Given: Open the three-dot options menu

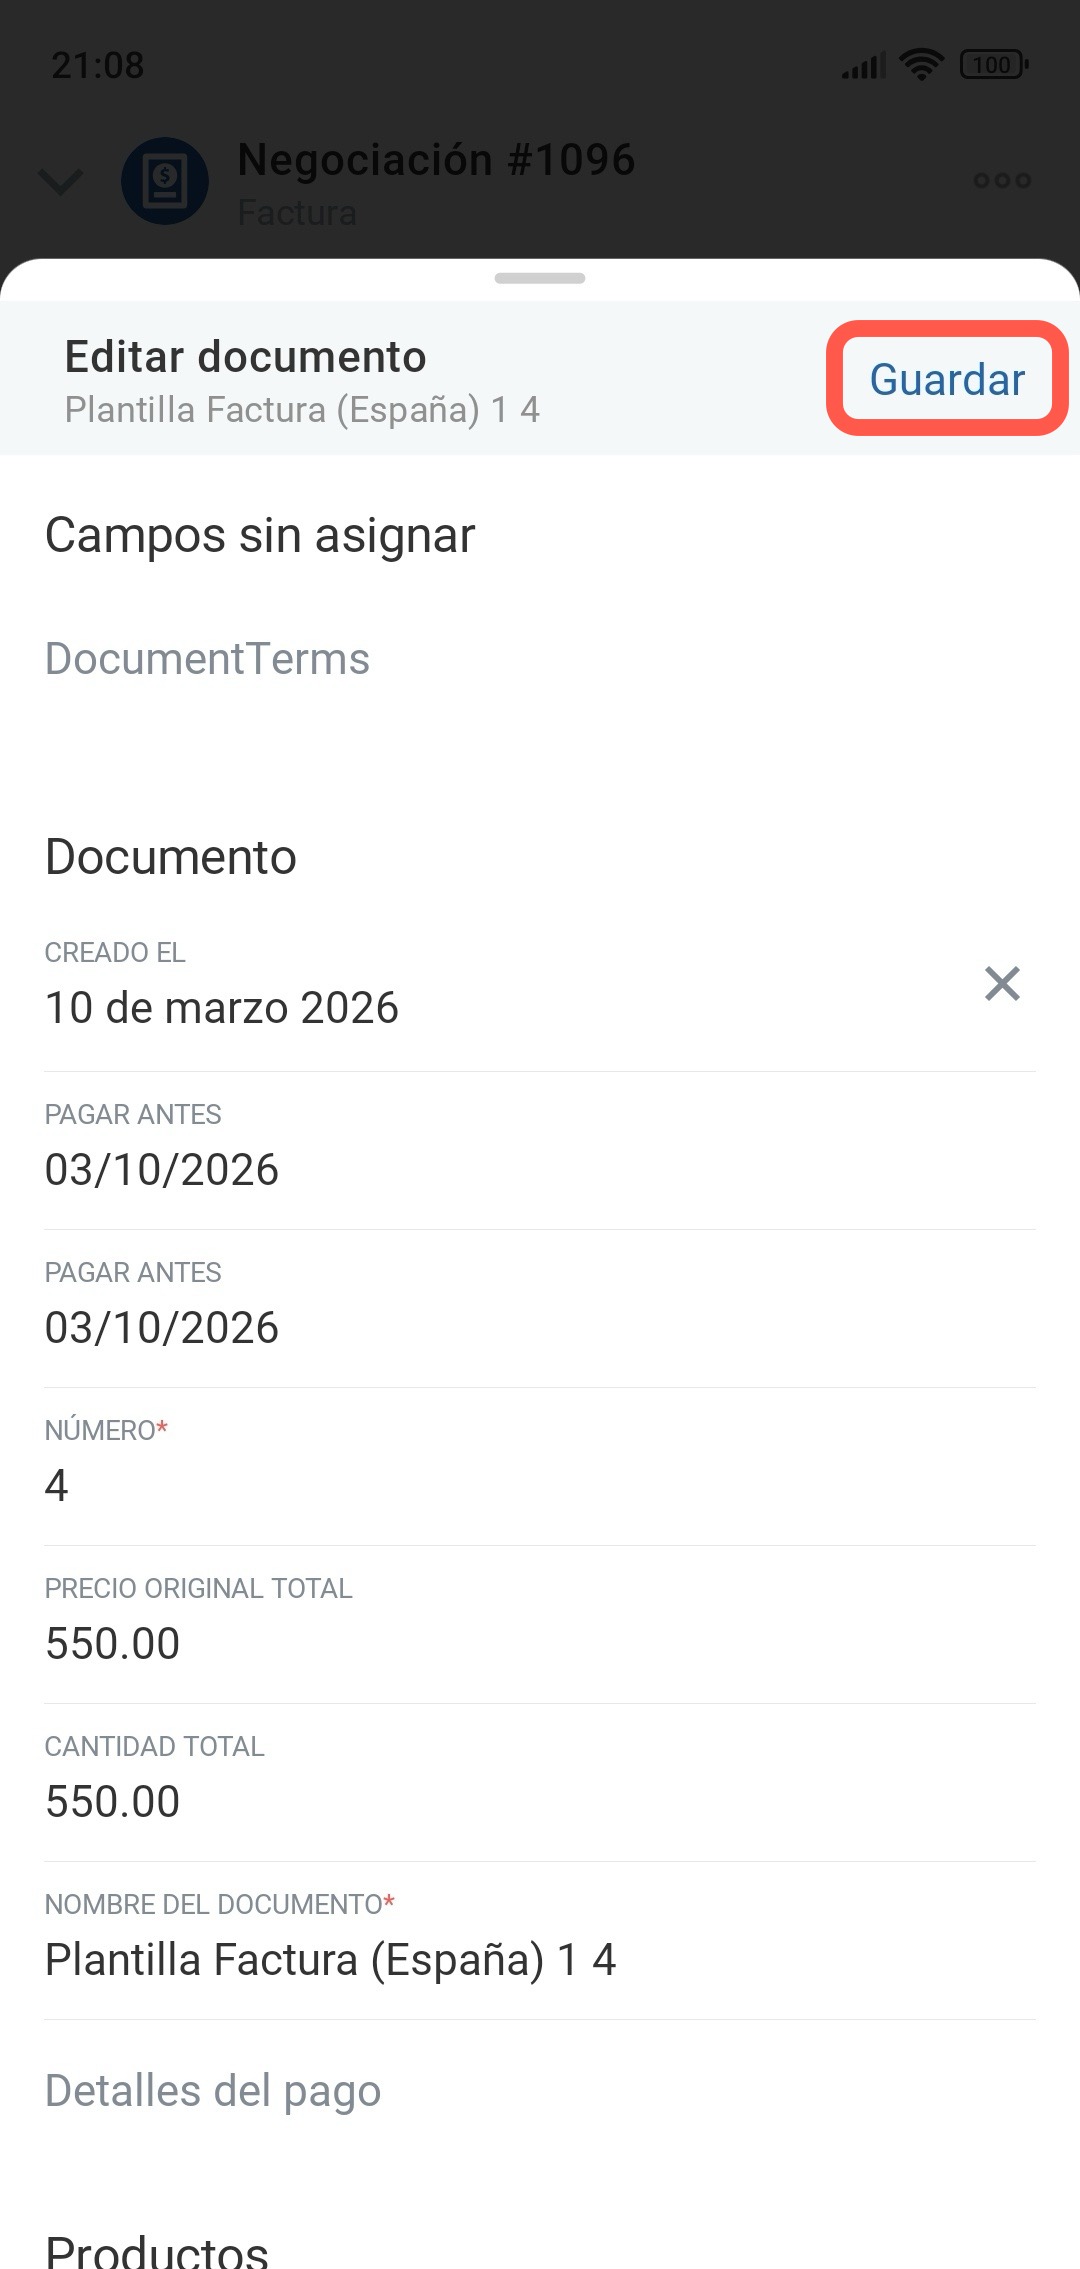Looking at the screenshot, I should tap(1002, 181).
